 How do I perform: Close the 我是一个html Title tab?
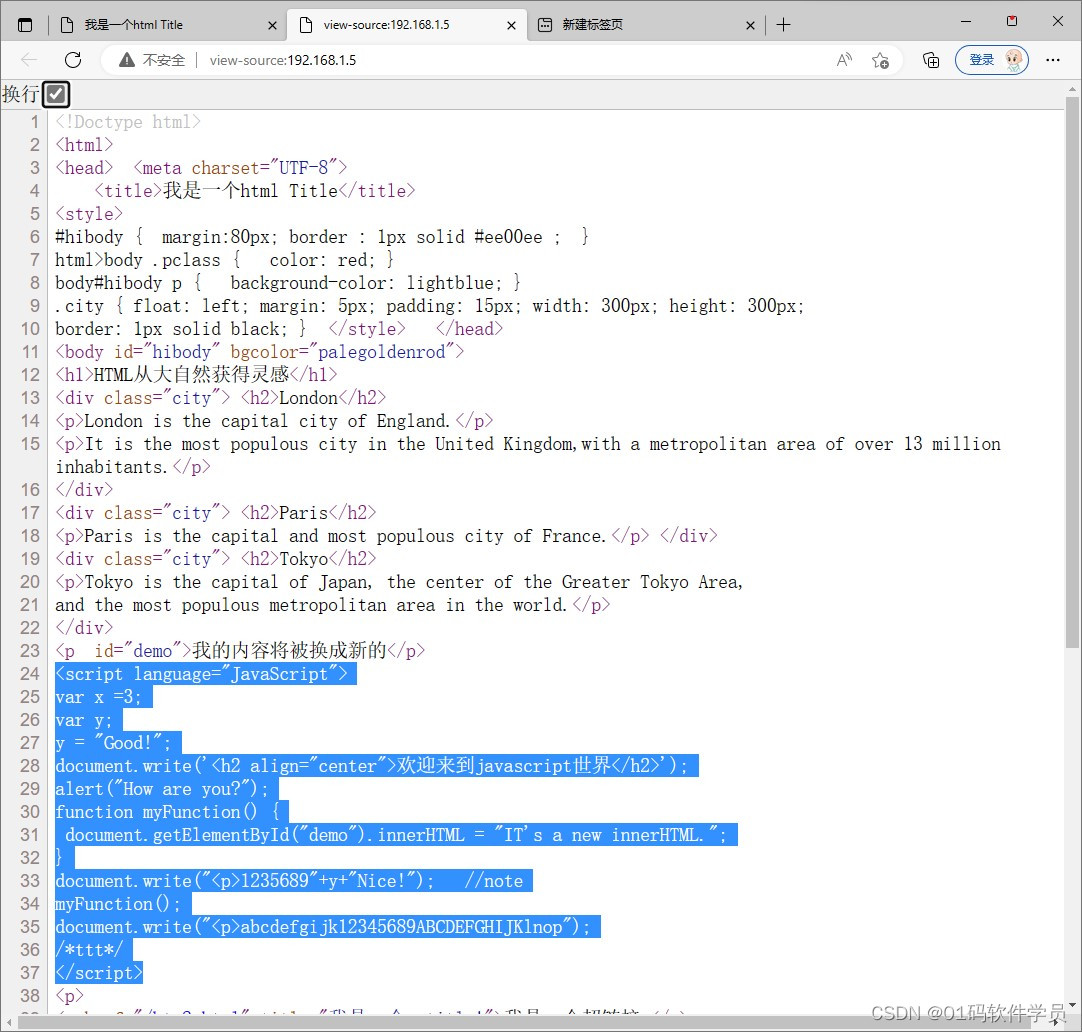pyautogui.click(x=272, y=26)
